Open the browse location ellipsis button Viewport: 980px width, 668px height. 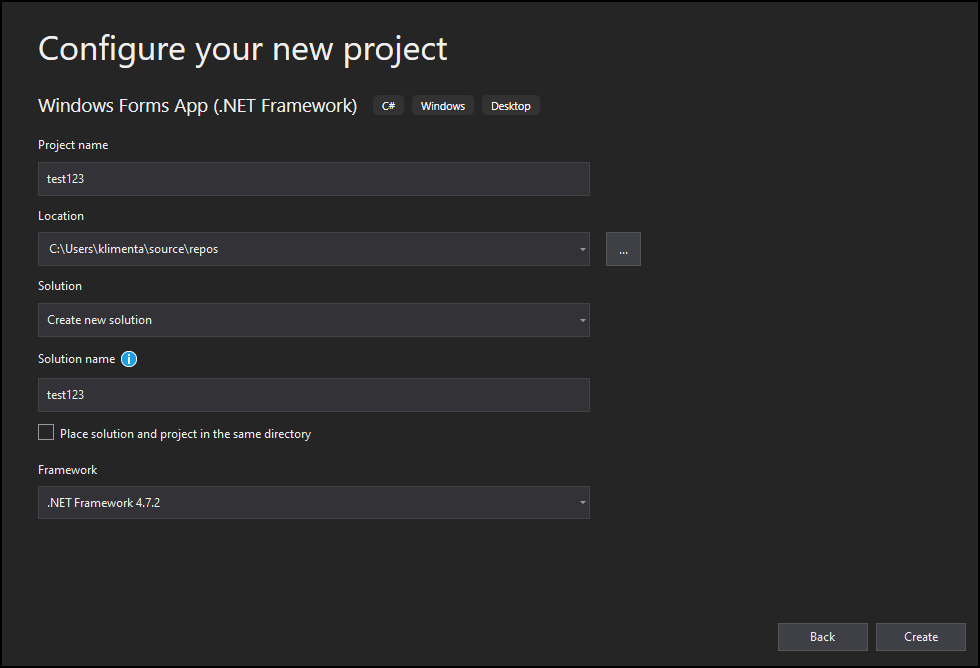pos(623,249)
